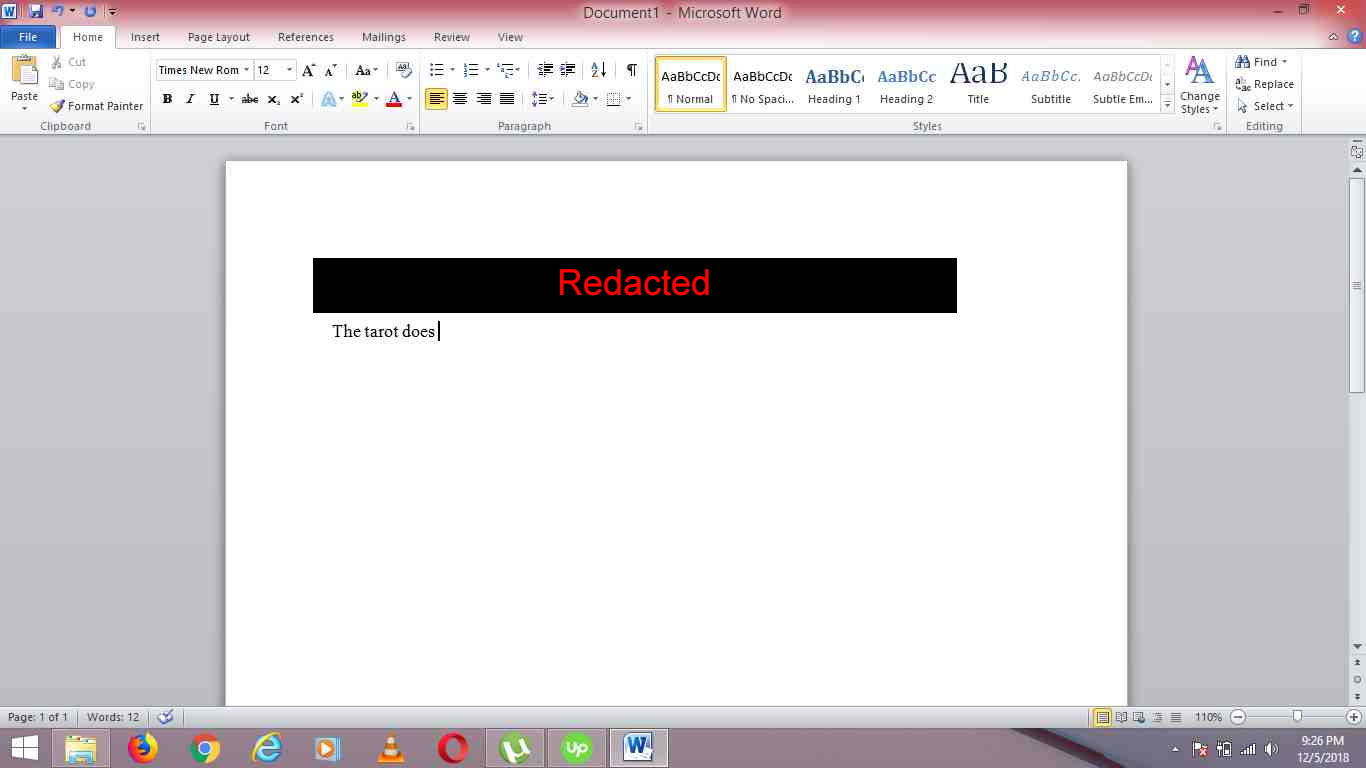Image resolution: width=1366 pixels, height=768 pixels.
Task: Undo the last typing action
Action: coord(58,11)
